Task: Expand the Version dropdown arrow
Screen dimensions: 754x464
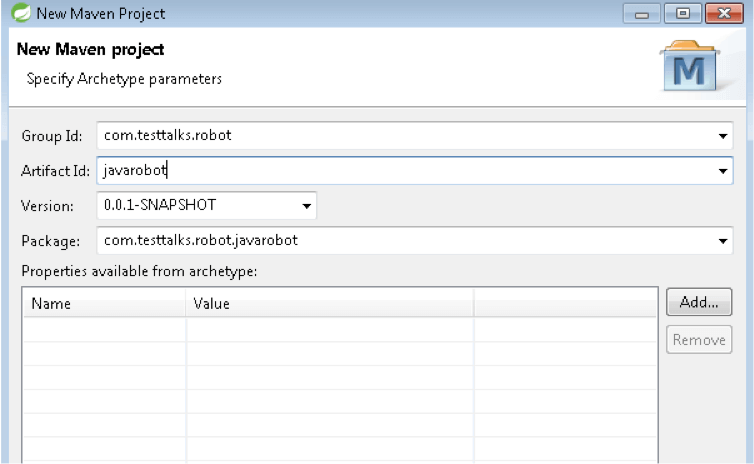Action: click(x=306, y=207)
